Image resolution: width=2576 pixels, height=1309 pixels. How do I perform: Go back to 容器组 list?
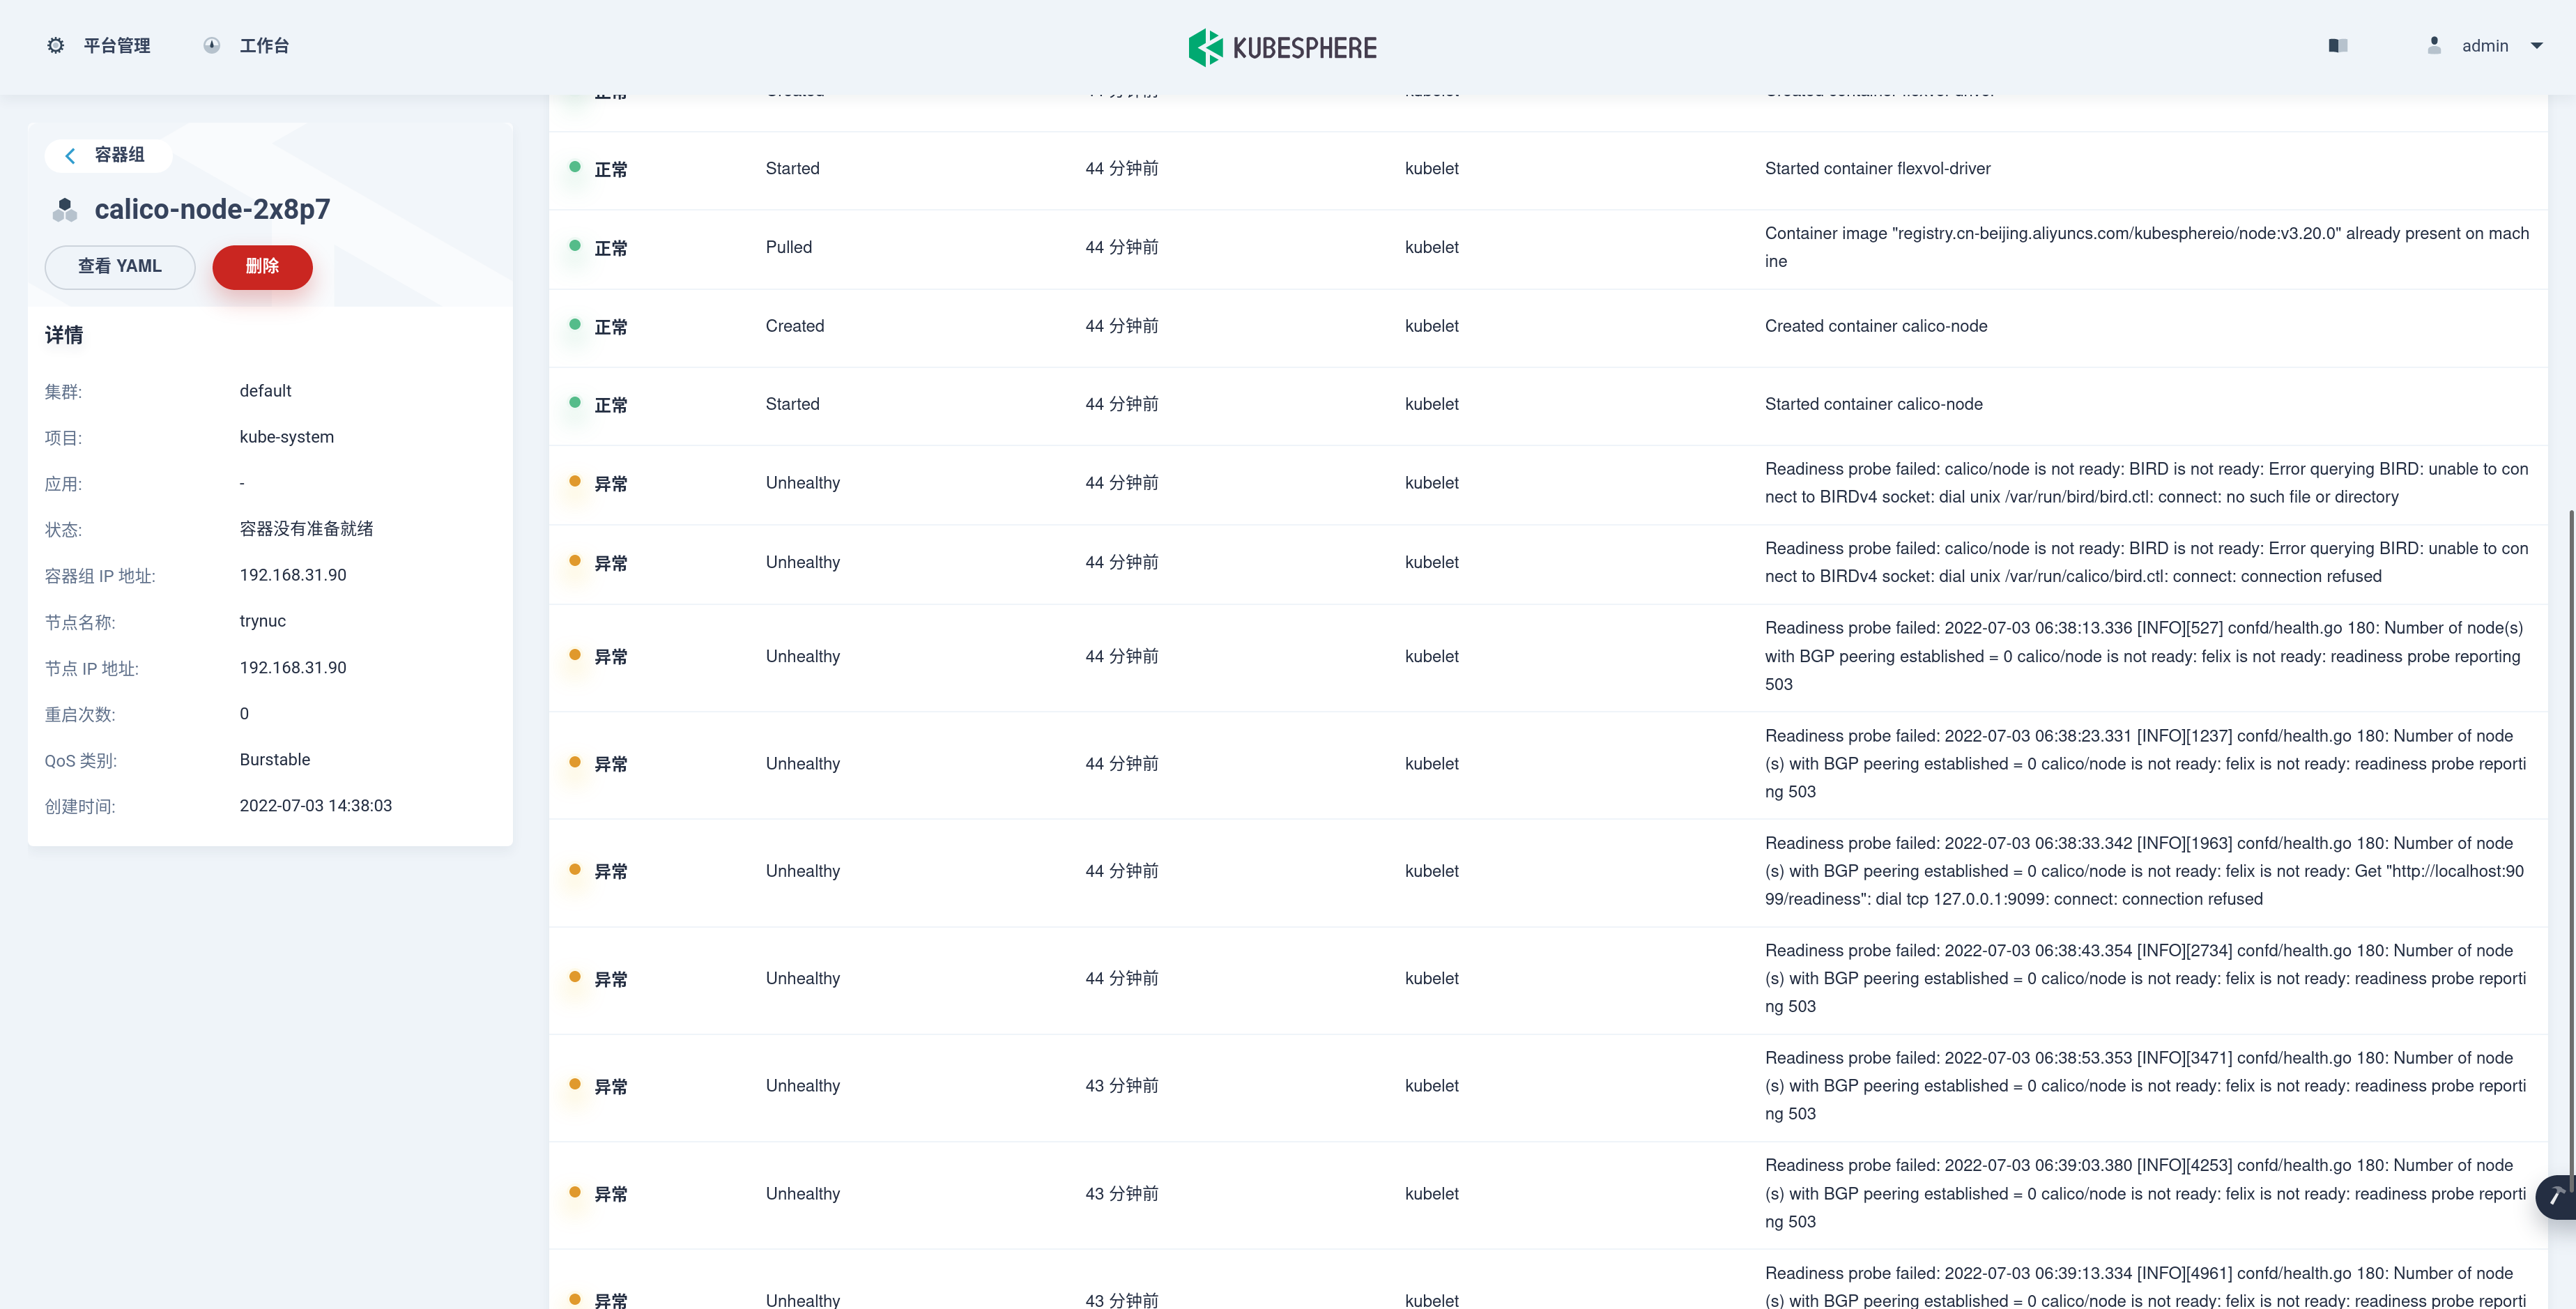tap(119, 155)
